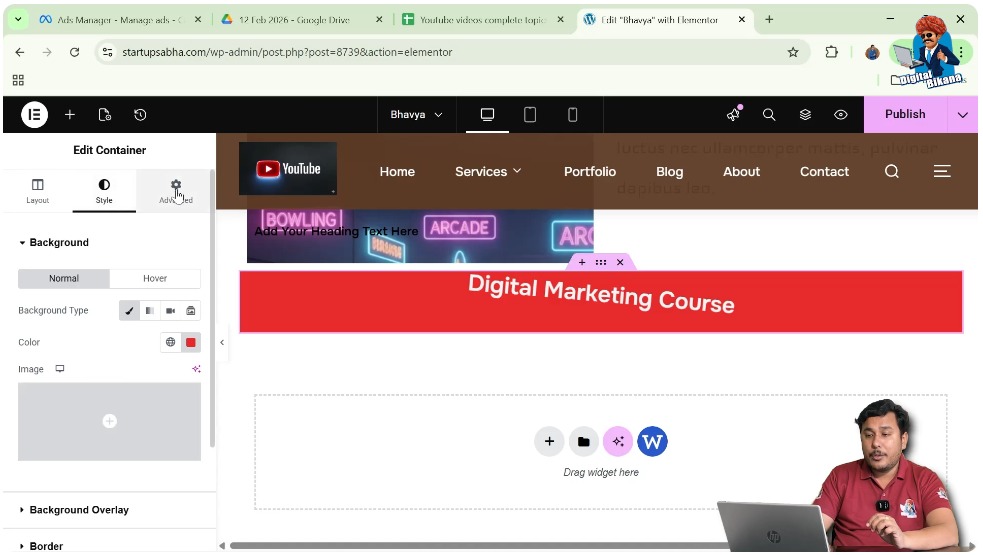Click the Add Element plus icon
The width and height of the screenshot is (983, 555).
coord(70,115)
